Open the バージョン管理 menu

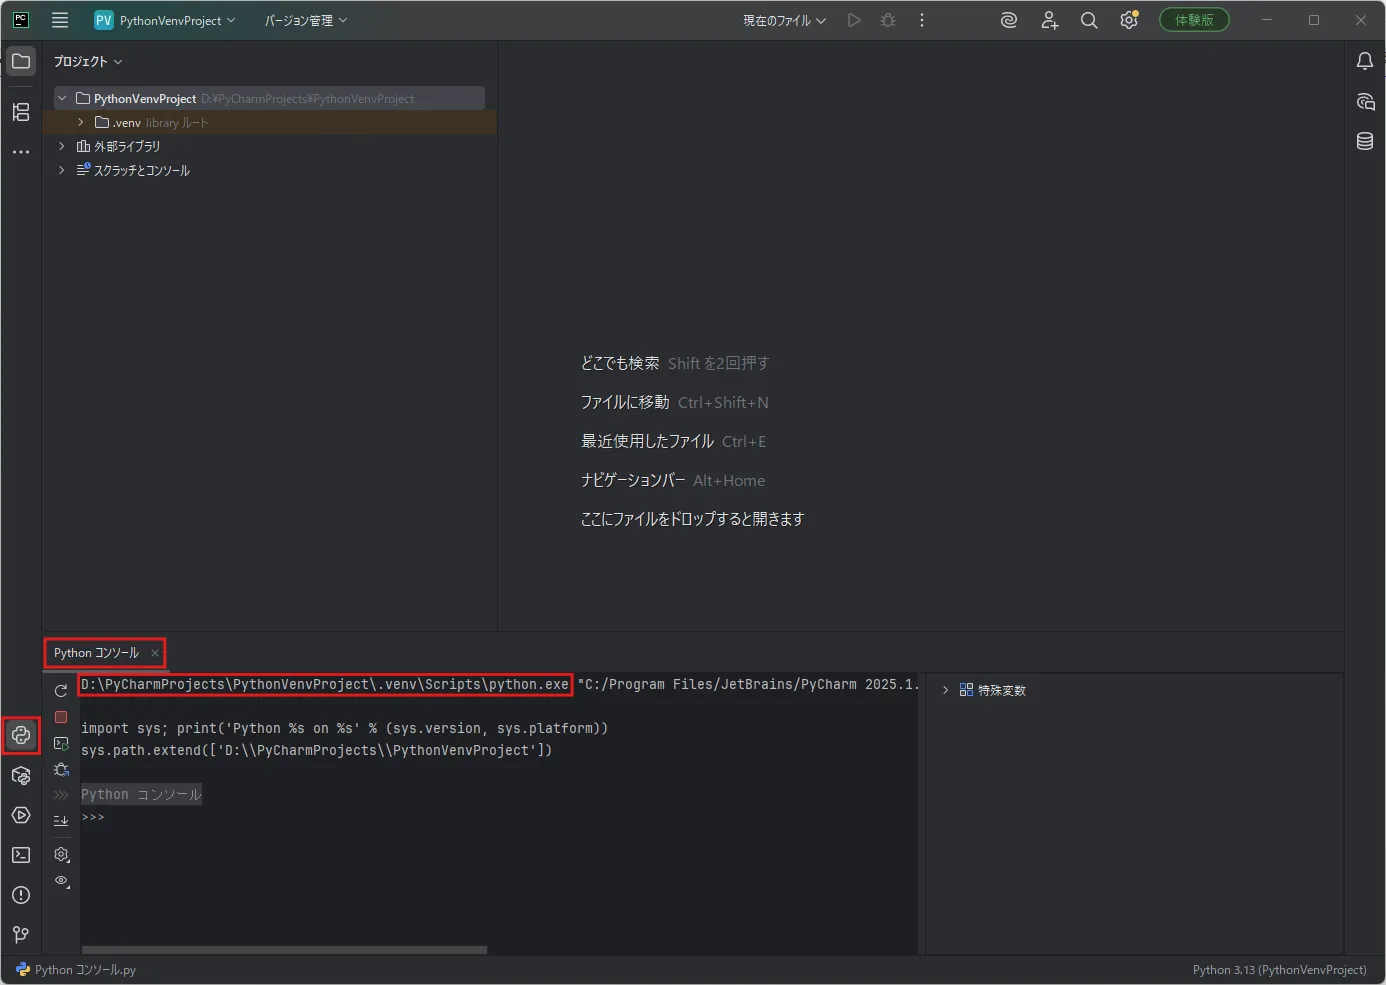click(x=305, y=20)
